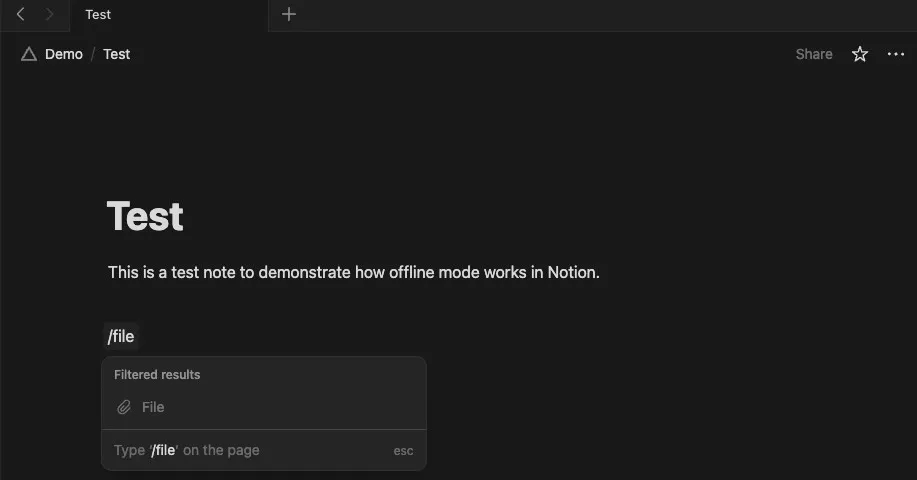Click the Test page title
This screenshot has width=917, height=480.
pyautogui.click(x=145, y=216)
